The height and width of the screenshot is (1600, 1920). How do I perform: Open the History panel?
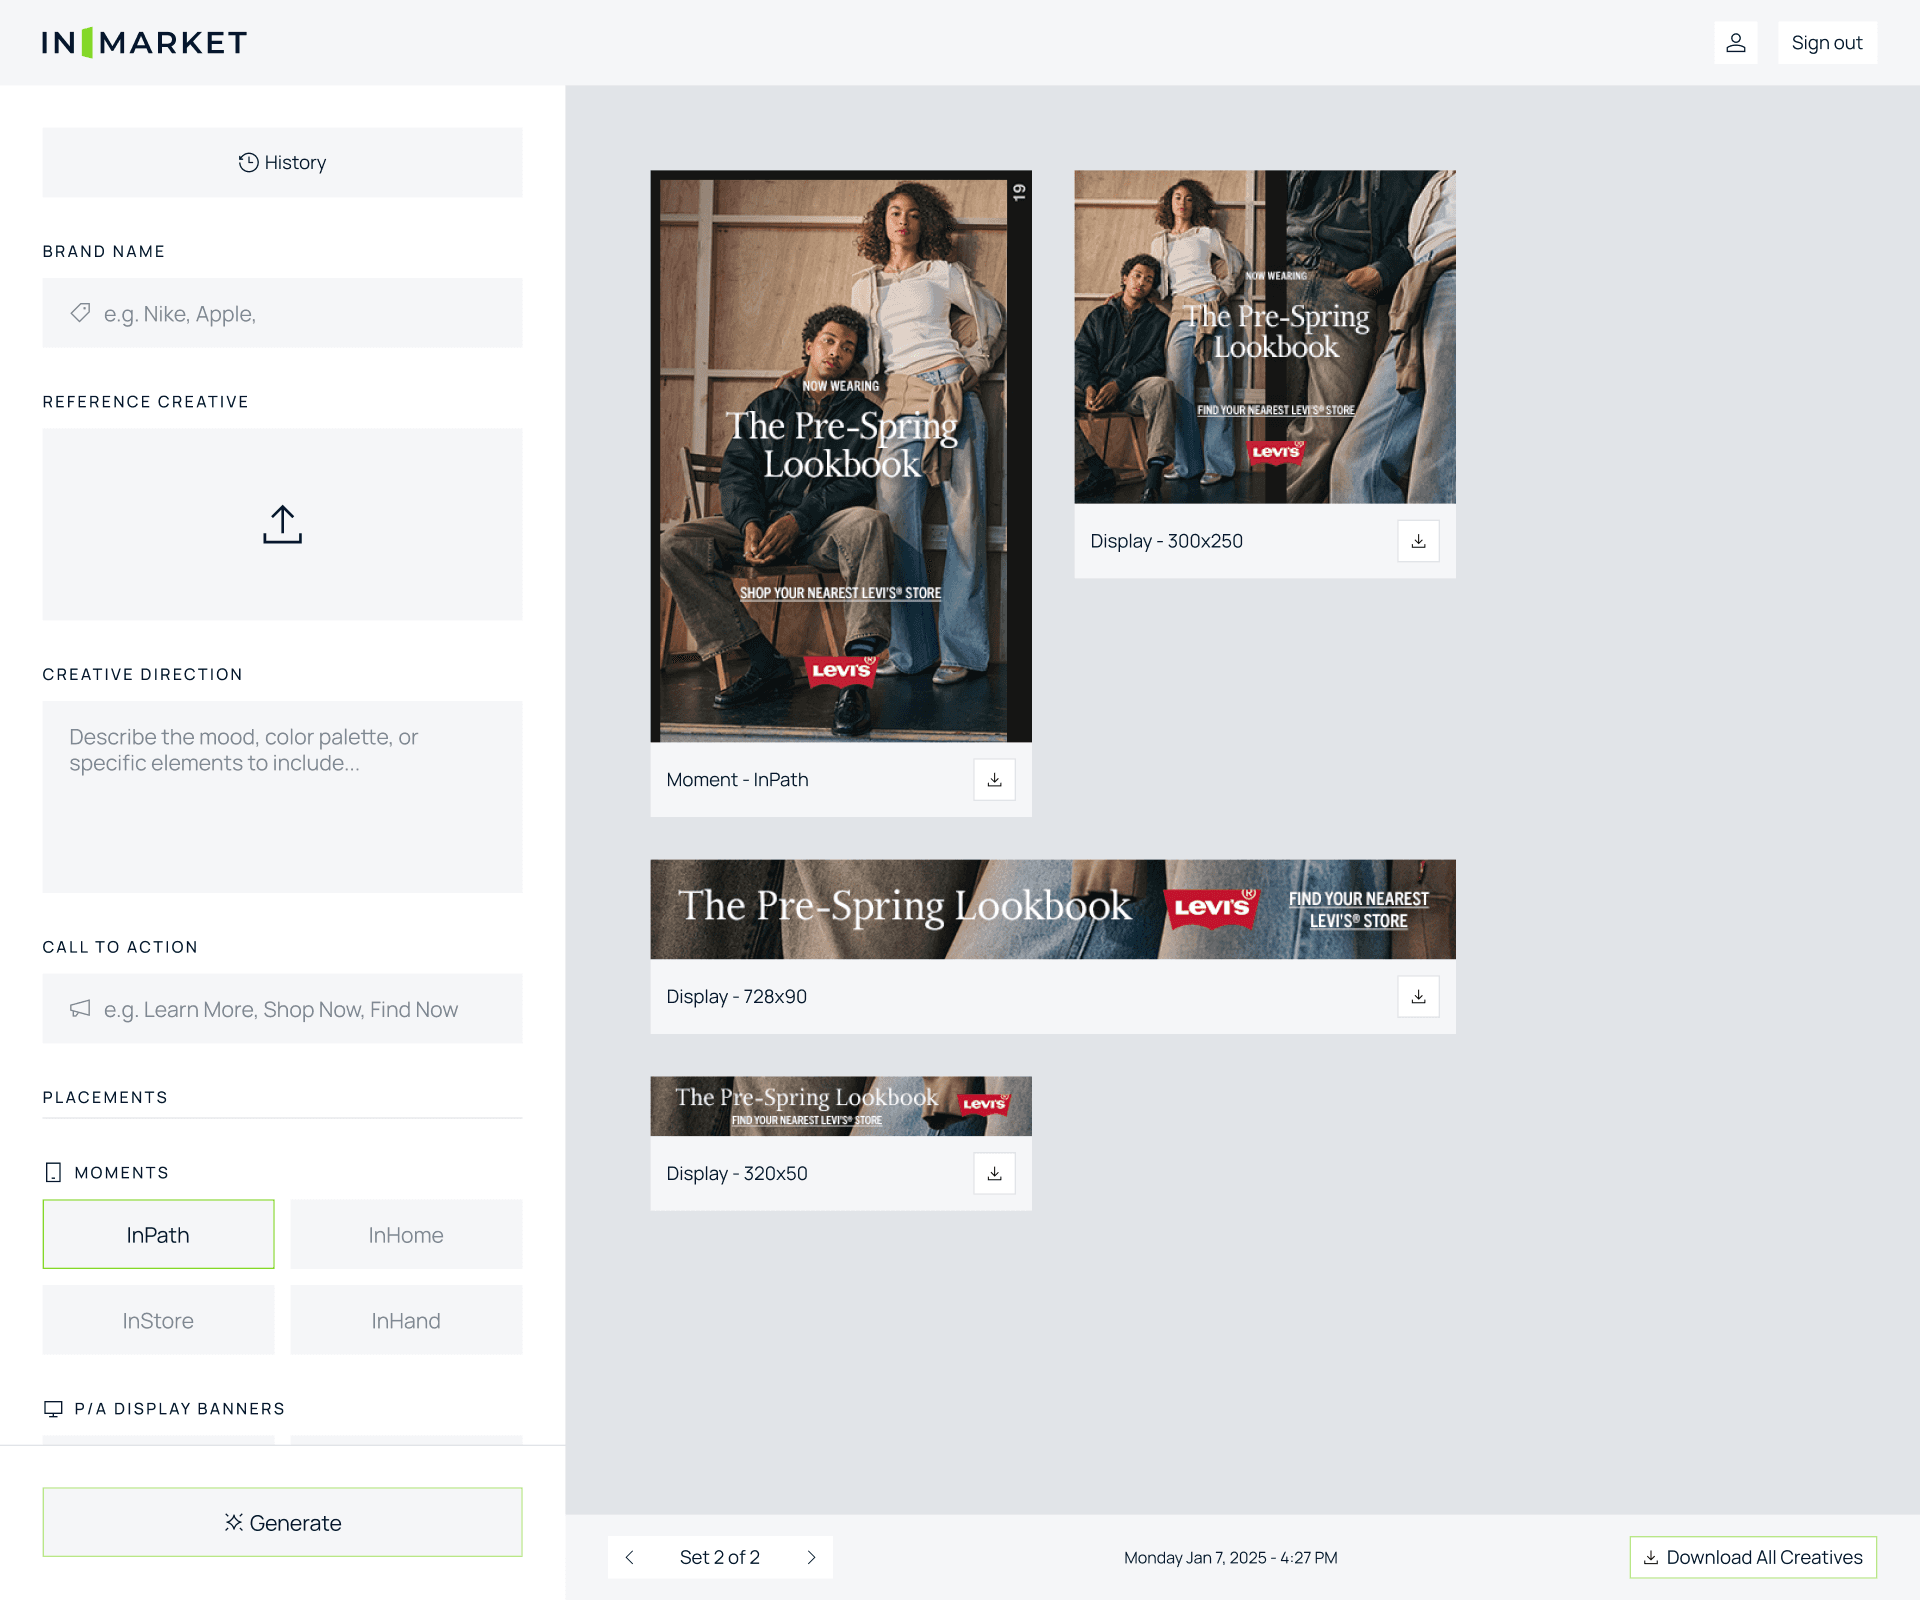point(282,162)
